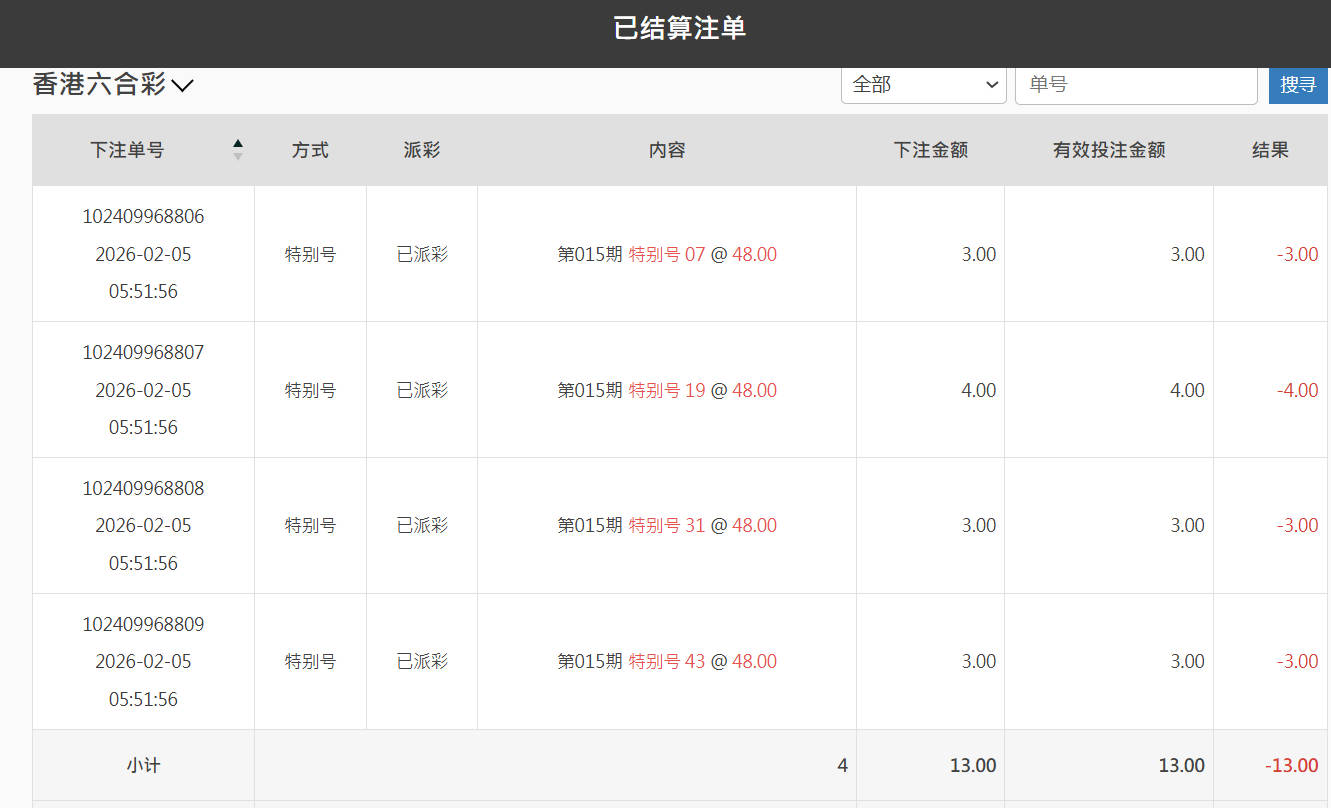
Task: Click the 结果 column header
Action: [x=1270, y=150]
